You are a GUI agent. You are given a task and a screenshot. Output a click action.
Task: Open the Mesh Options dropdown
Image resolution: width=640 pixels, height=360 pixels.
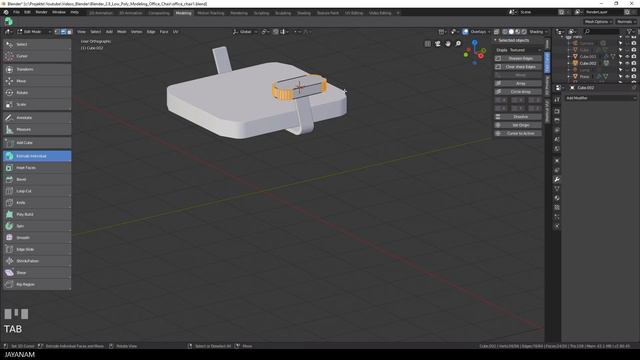[598, 22]
